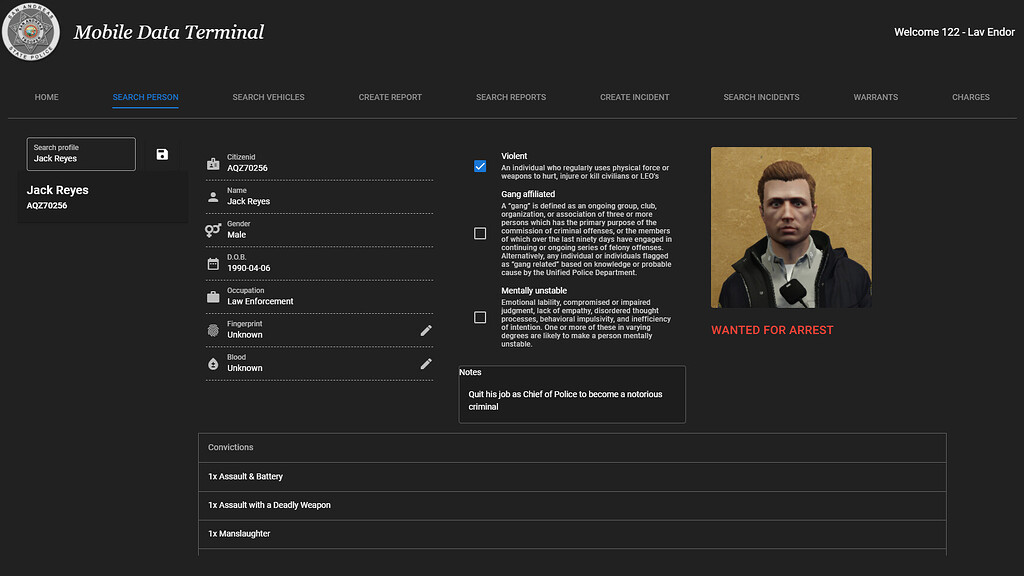Screen dimensions: 1024x576
Task: Click the fingerprint icon
Action: click(211, 330)
